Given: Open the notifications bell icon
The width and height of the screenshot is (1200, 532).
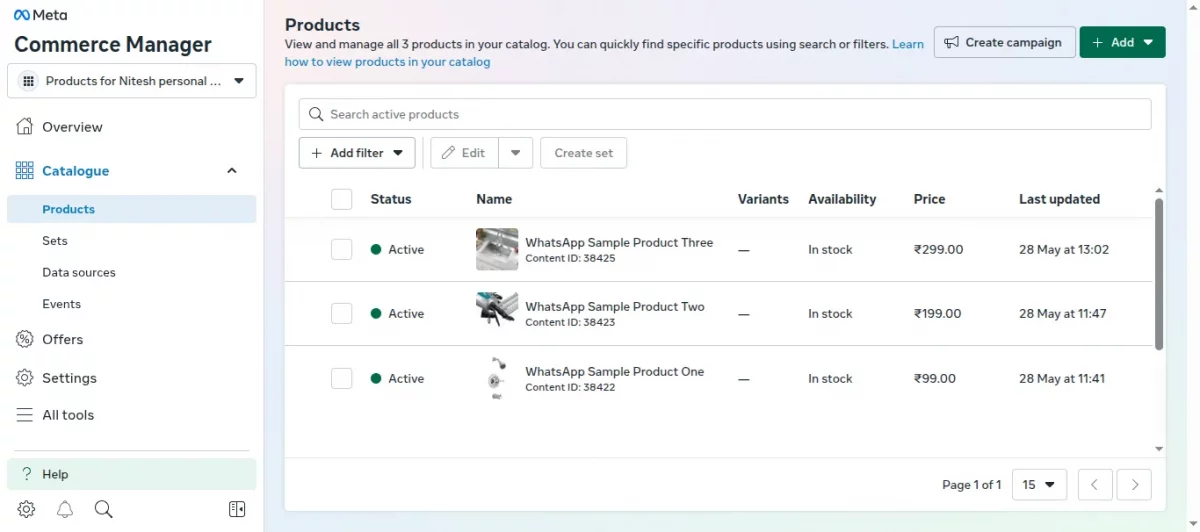Looking at the screenshot, I should (x=65, y=509).
